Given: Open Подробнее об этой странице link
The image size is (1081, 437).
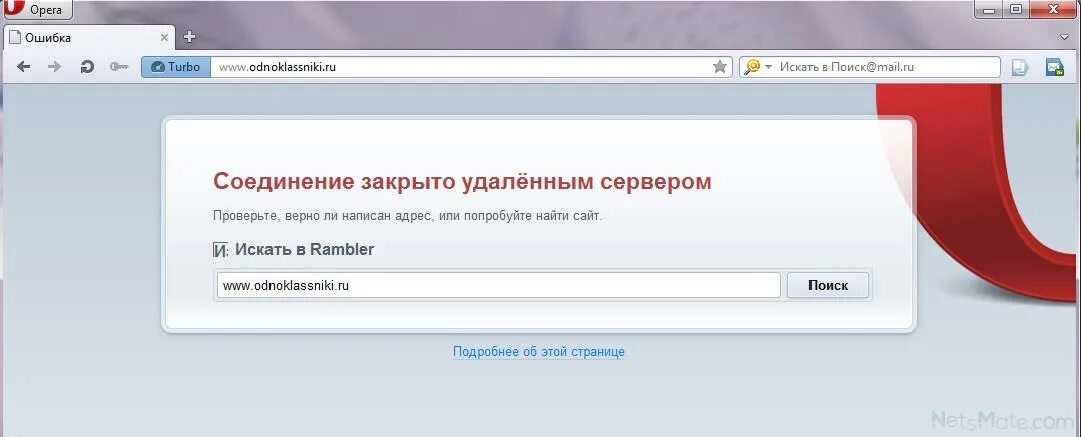Looking at the screenshot, I should coord(538,352).
